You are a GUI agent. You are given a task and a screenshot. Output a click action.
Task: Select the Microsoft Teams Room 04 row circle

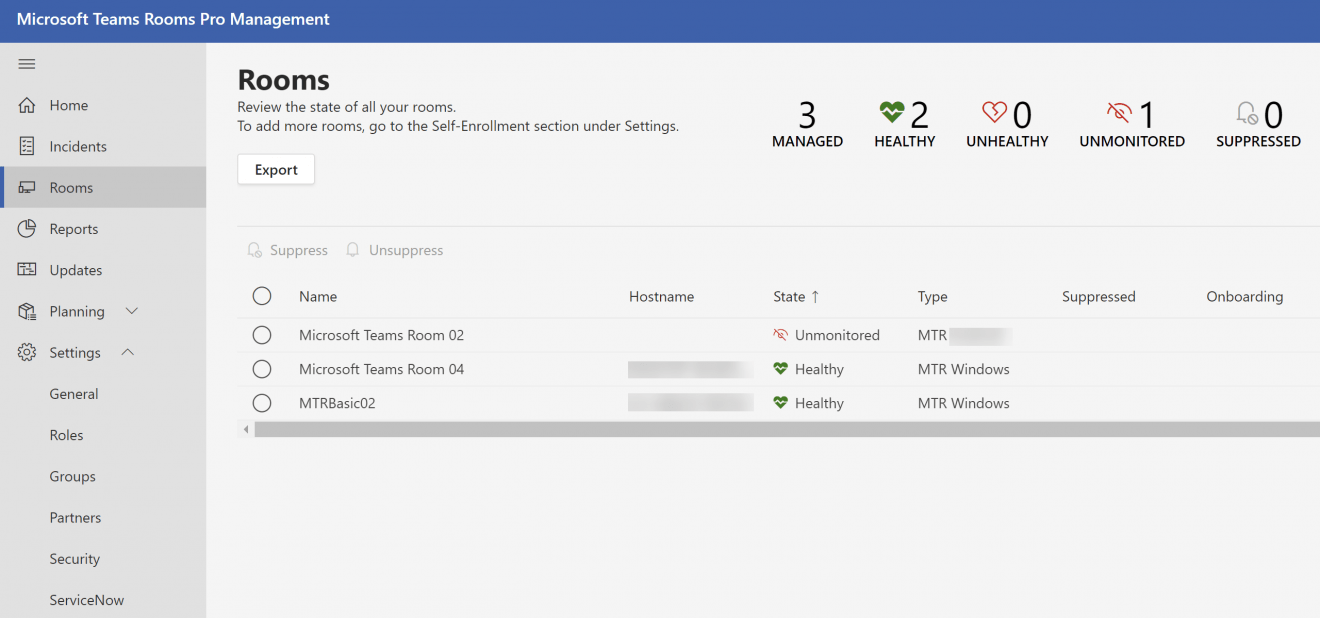click(x=262, y=369)
